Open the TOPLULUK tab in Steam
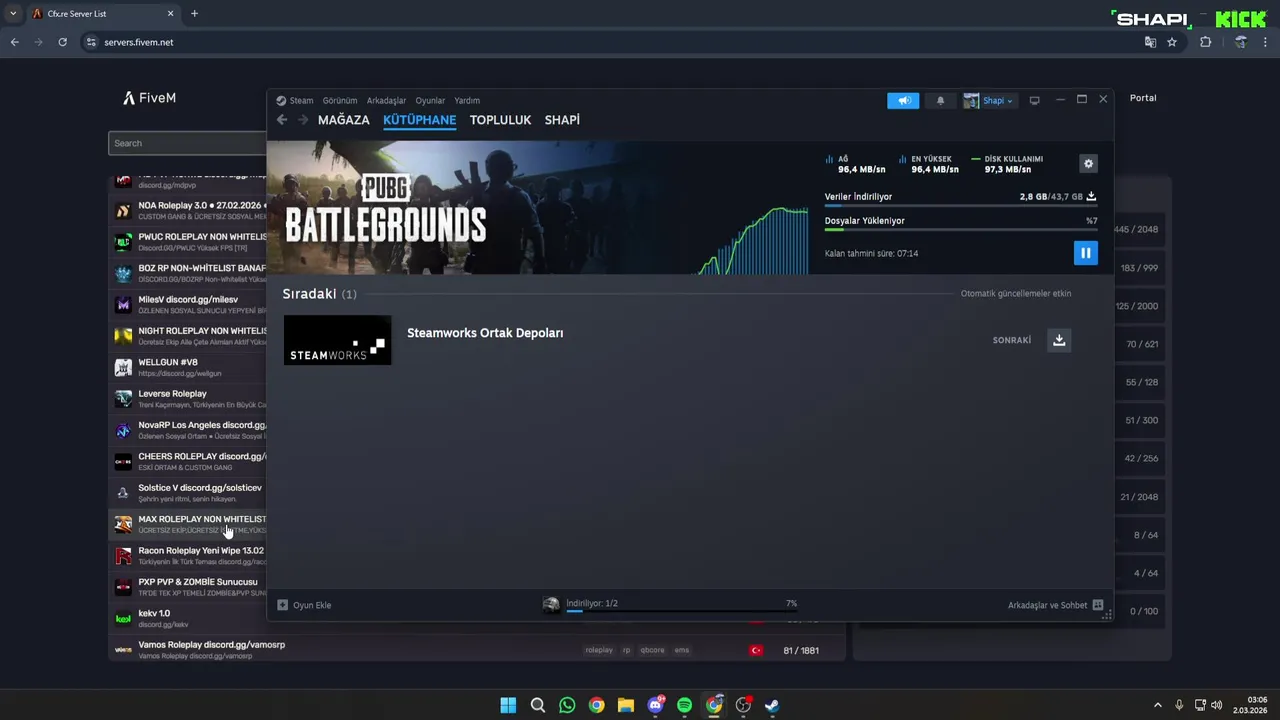Viewport: 1280px width, 720px height. point(500,120)
